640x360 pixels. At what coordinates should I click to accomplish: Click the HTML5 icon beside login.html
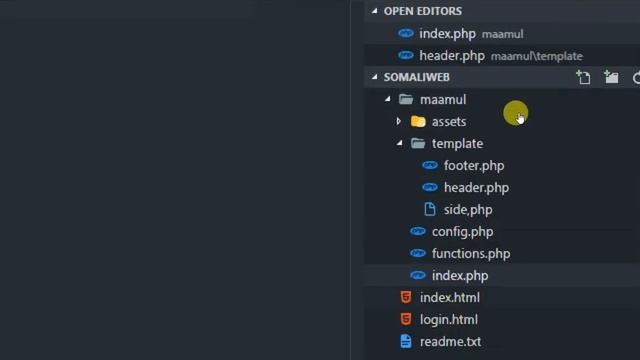click(x=406, y=319)
